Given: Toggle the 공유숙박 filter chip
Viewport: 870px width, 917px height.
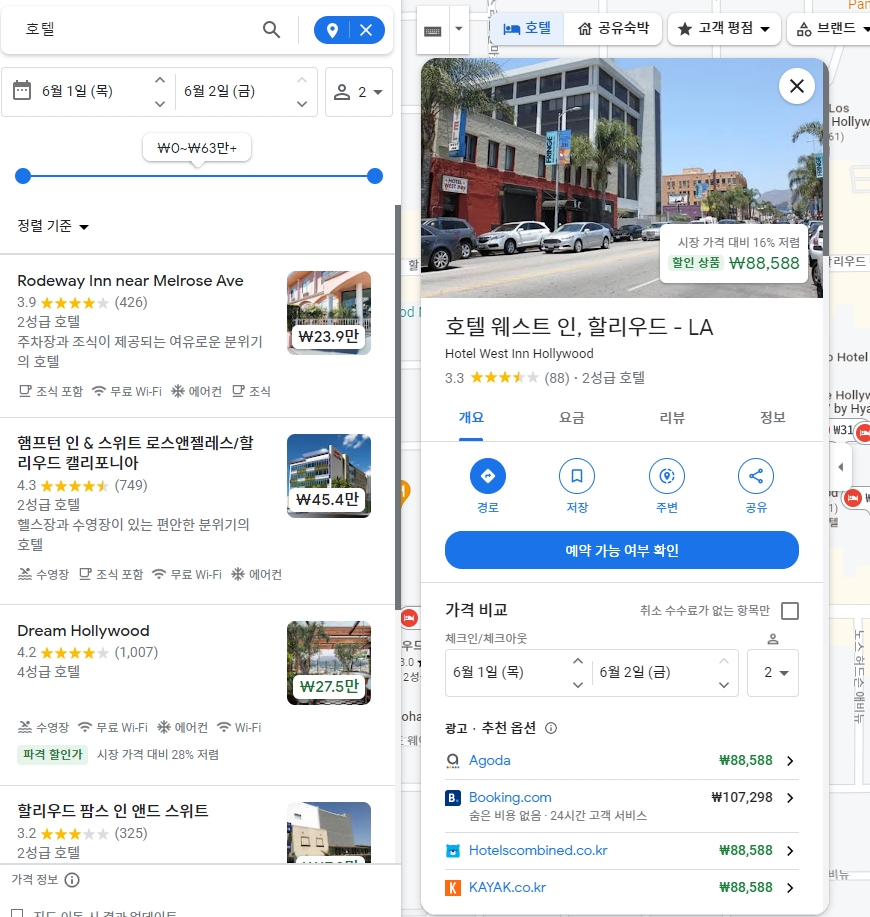Looking at the screenshot, I should tap(614, 28).
